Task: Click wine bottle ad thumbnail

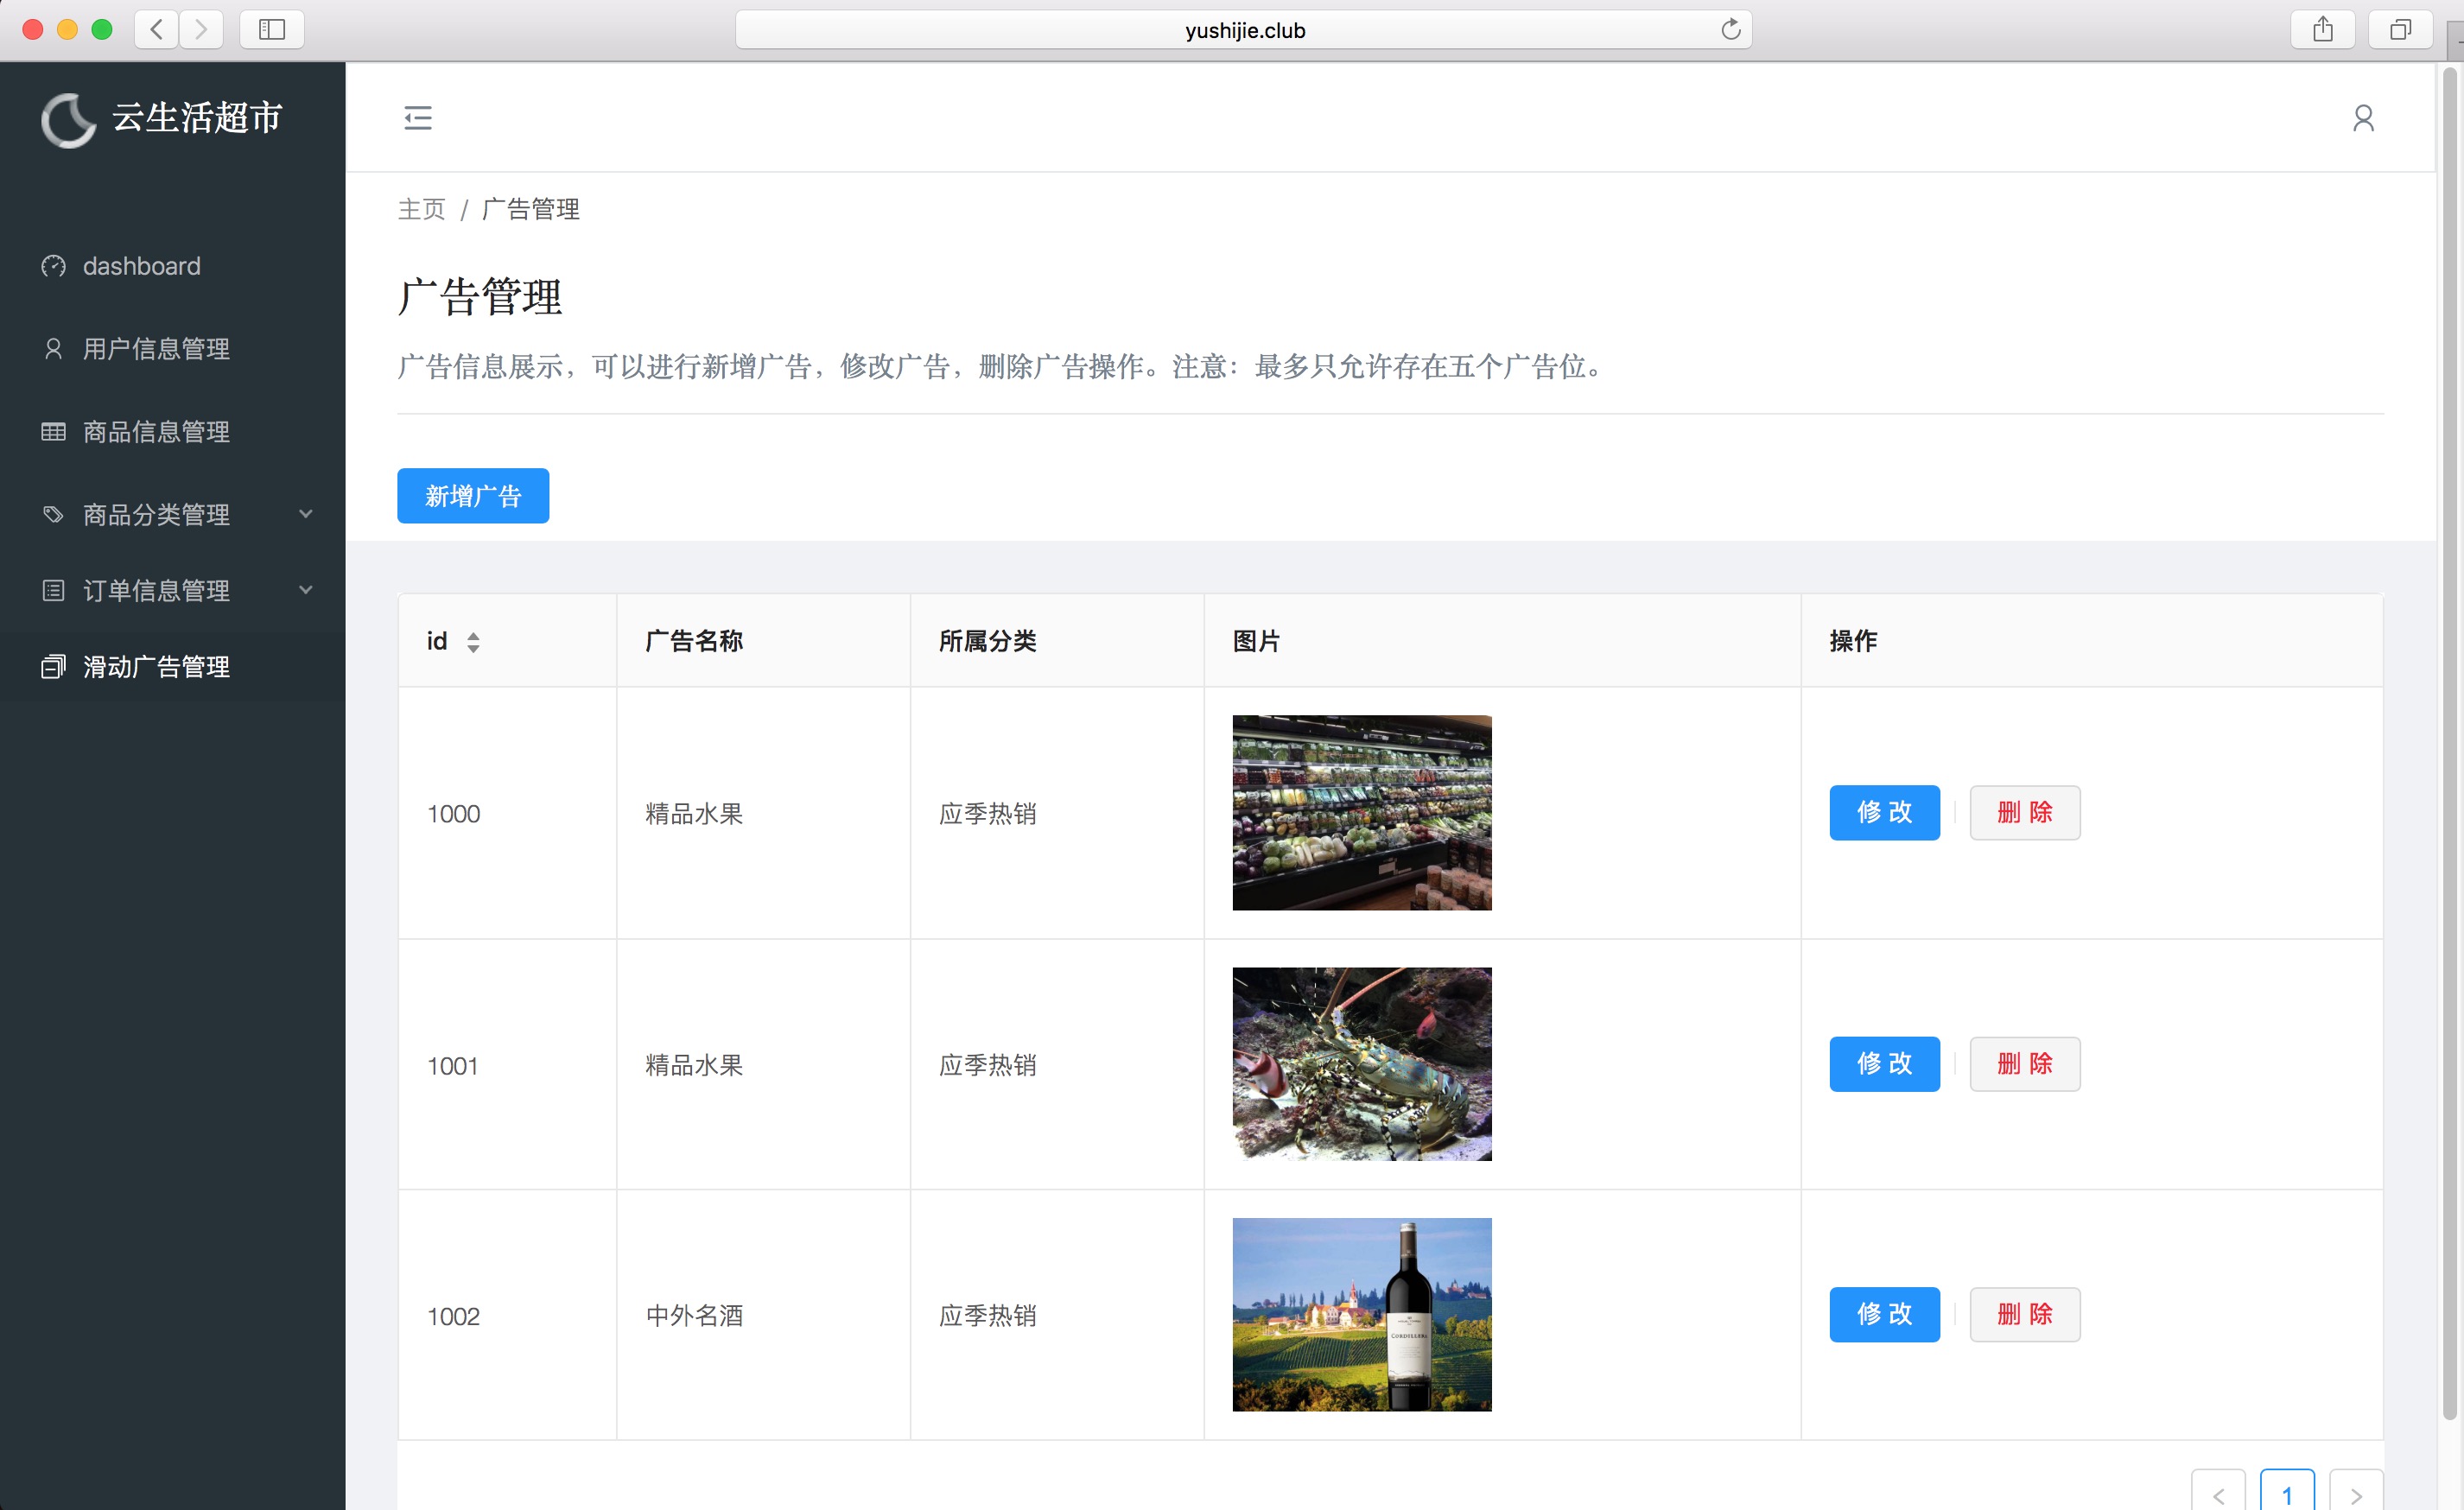Action: 1361,1314
